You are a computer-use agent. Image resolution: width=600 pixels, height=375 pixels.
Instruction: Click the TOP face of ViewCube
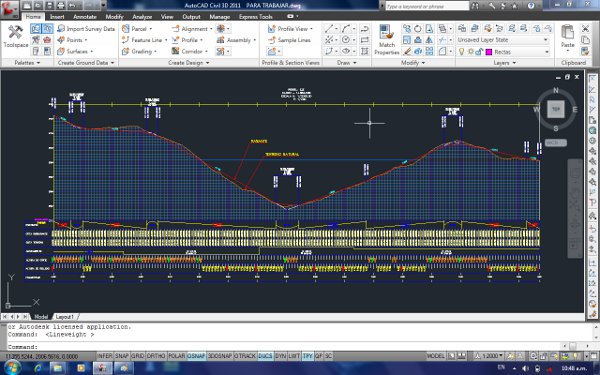point(556,109)
